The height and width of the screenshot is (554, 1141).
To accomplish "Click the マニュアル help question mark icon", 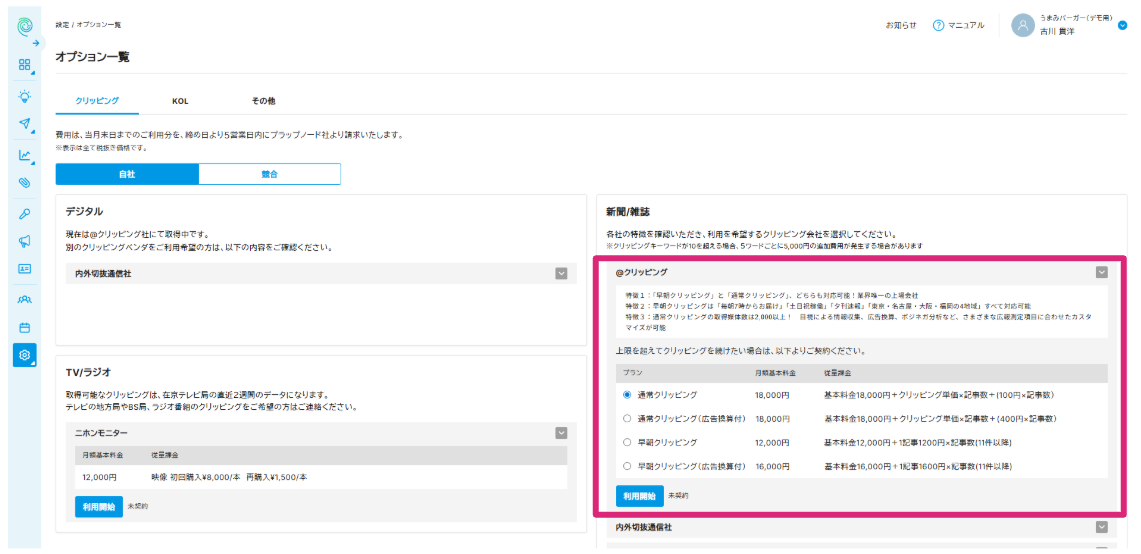I will point(939,25).
